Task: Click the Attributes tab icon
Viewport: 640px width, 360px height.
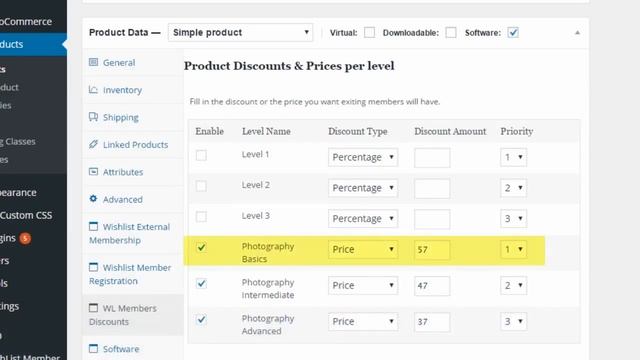Action: coord(93,171)
